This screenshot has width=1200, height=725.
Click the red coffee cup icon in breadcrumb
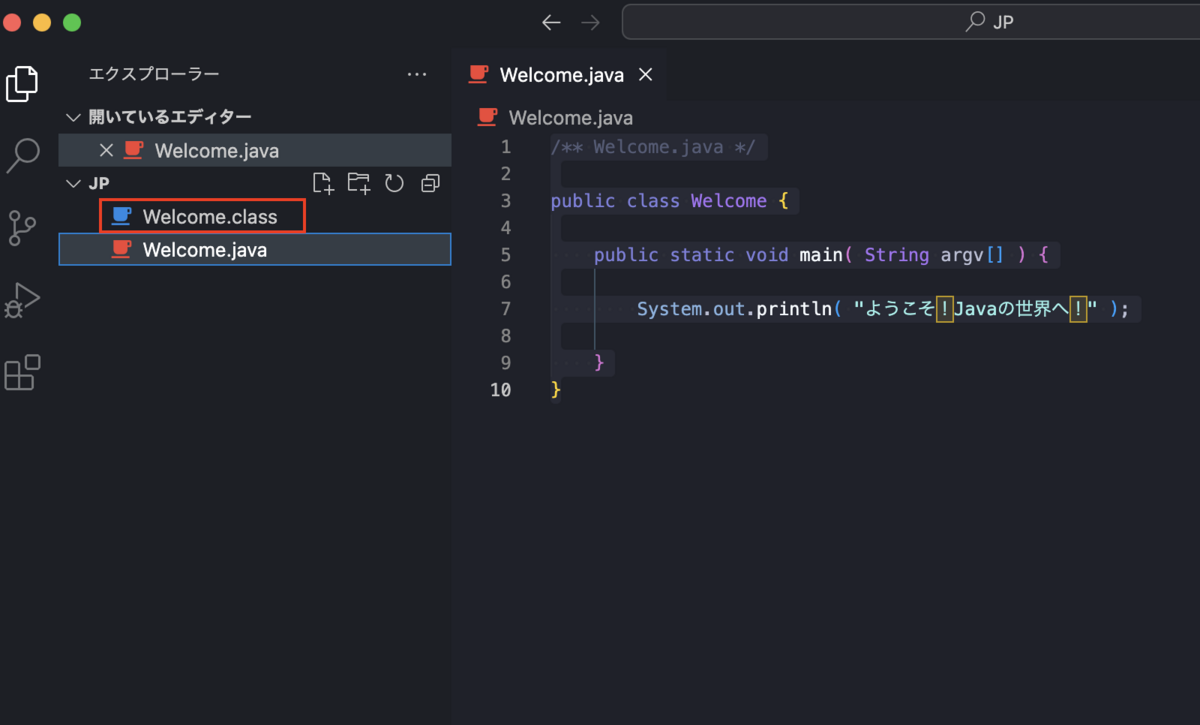[488, 117]
